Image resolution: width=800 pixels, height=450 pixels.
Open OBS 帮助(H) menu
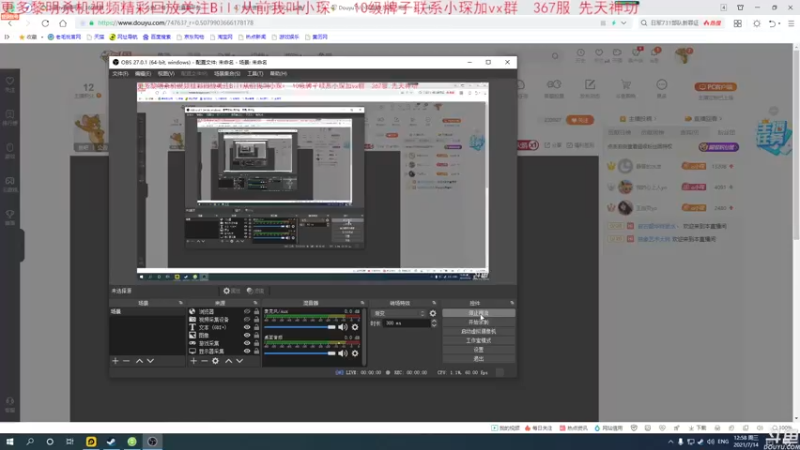coord(278,73)
